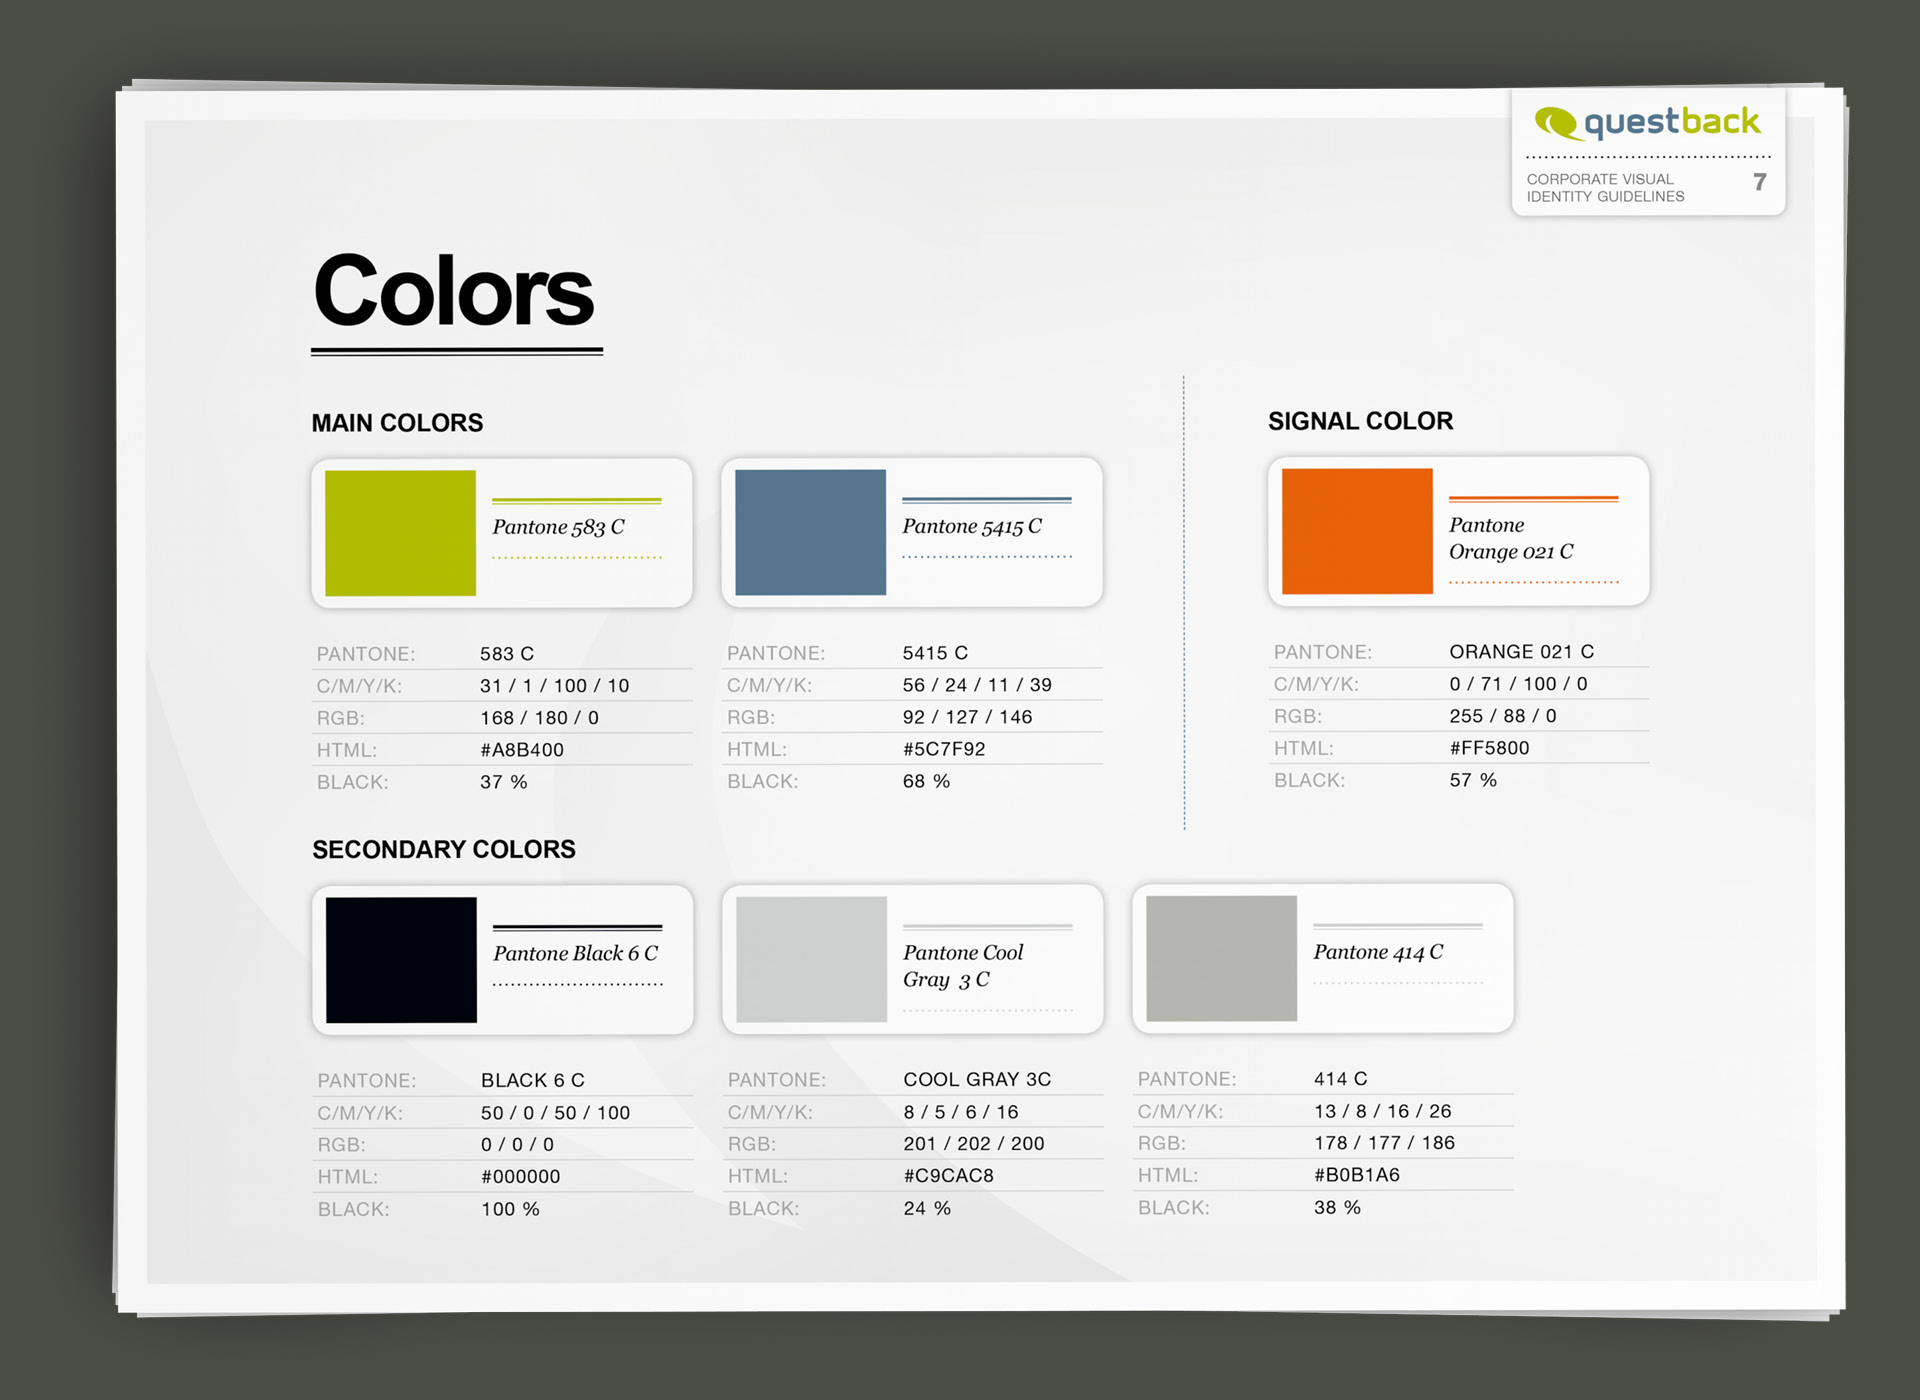Click the Pantone 5415 C blue swatch
This screenshot has height=1400, width=1920.
(x=810, y=532)
